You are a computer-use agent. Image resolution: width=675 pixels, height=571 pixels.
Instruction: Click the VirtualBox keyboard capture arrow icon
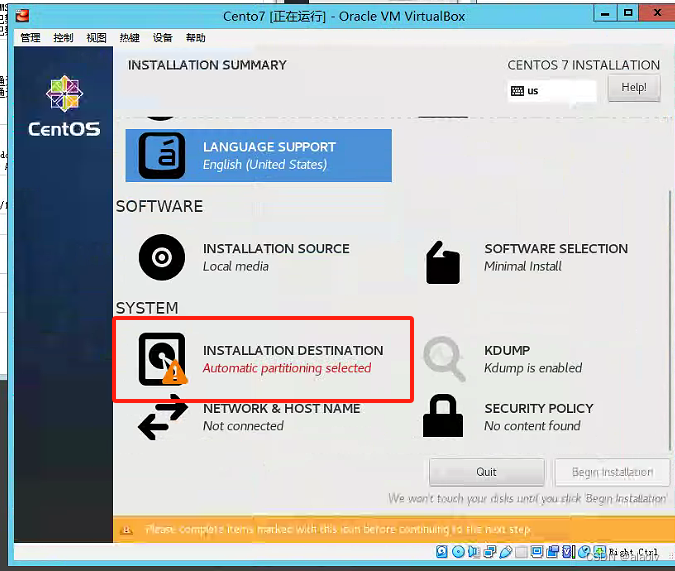coord(600,551)
